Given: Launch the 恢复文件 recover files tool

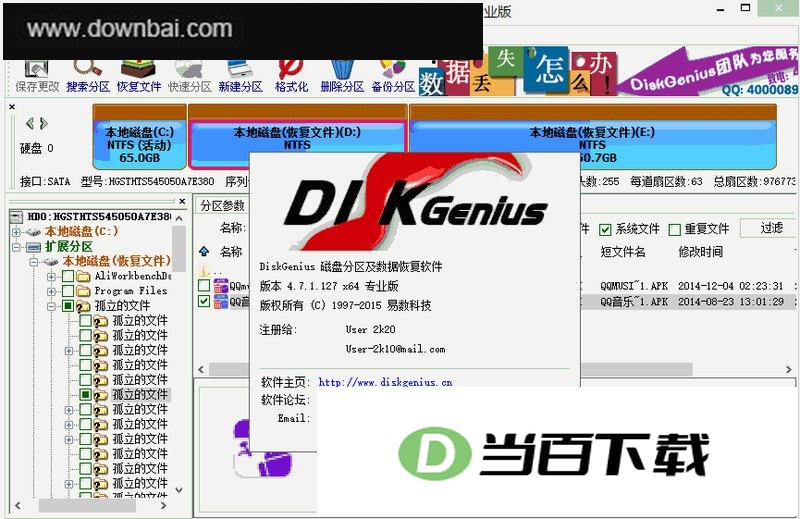Looking at the screenshot, I should [x=139, y=77].
